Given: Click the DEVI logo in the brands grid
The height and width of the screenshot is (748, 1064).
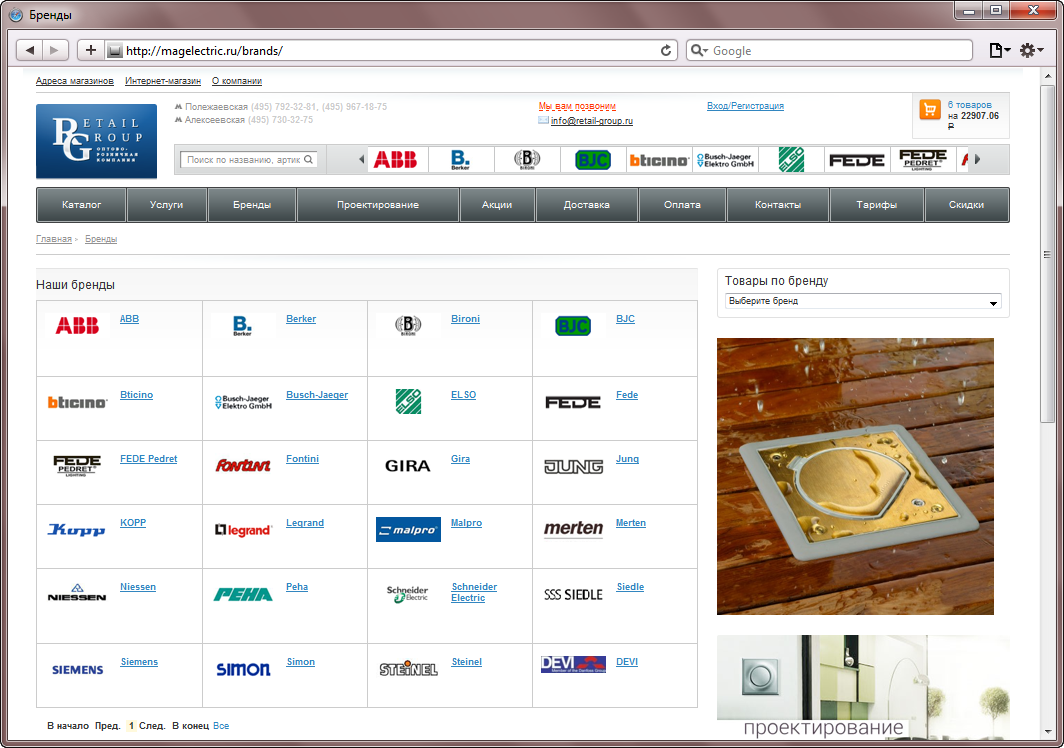Looking at the screenshot, I should (x=573, y=664).
